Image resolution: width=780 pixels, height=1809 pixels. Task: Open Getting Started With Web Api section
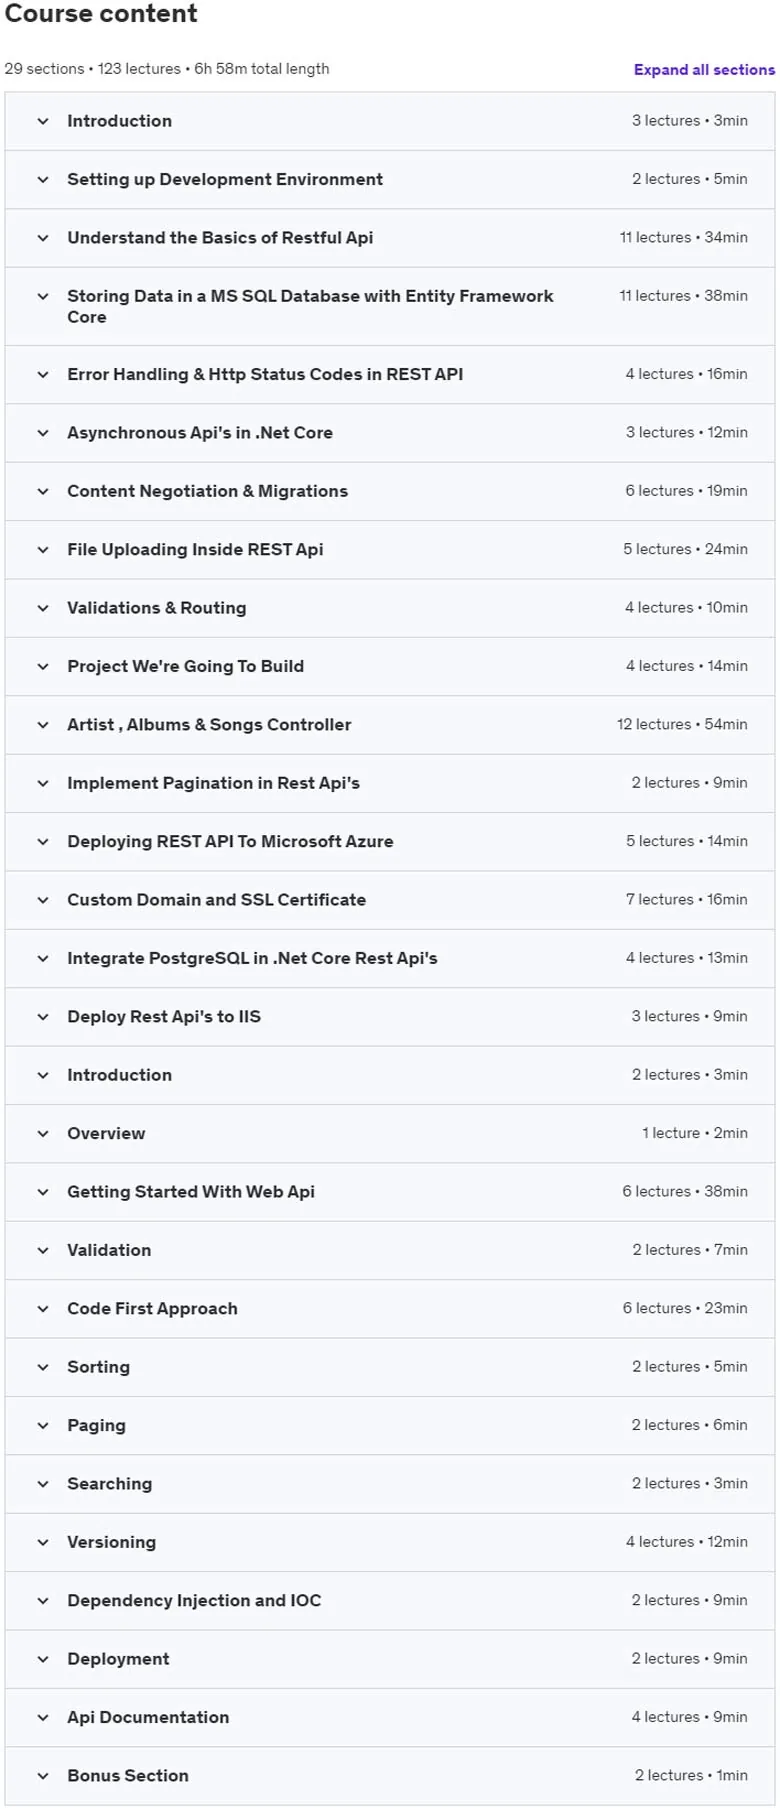pyautogui.click(x=390, y=1192)
